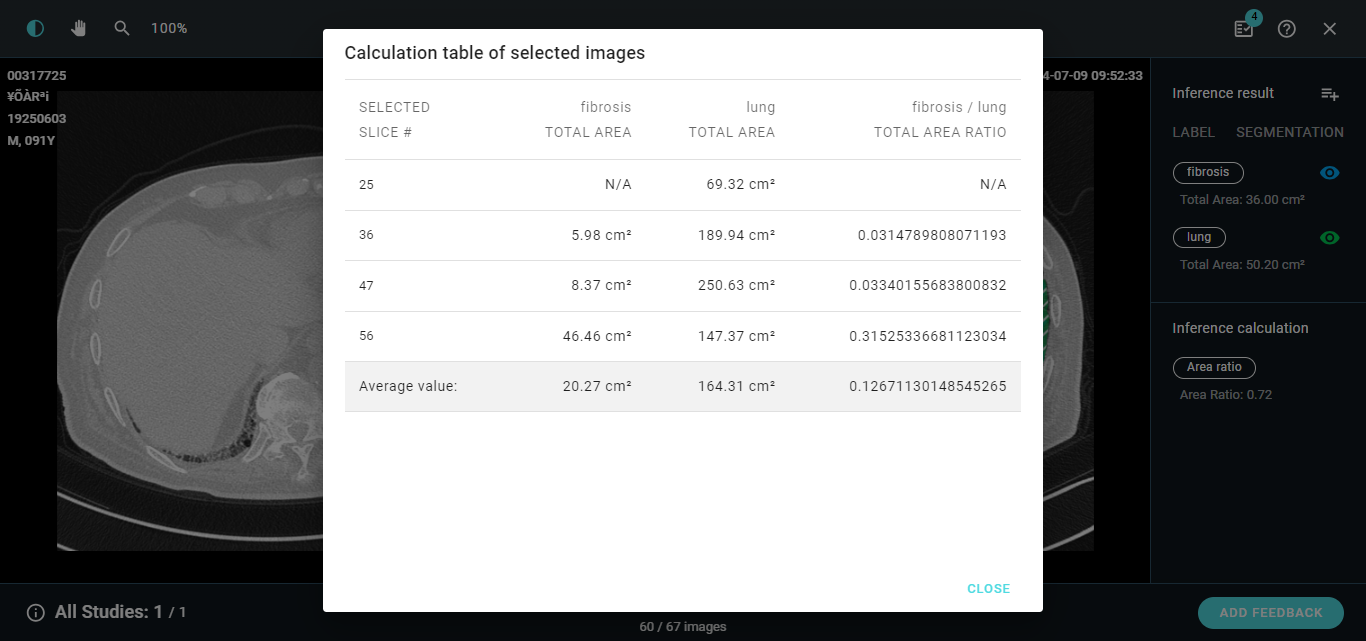1366x641 pixels.
Task: Click the LABEL column header
Action: tap(1193, 132)
